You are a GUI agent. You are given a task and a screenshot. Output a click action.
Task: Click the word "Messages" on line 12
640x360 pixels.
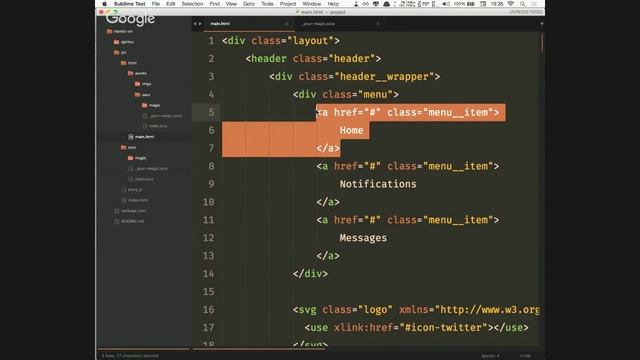(363, 238)
